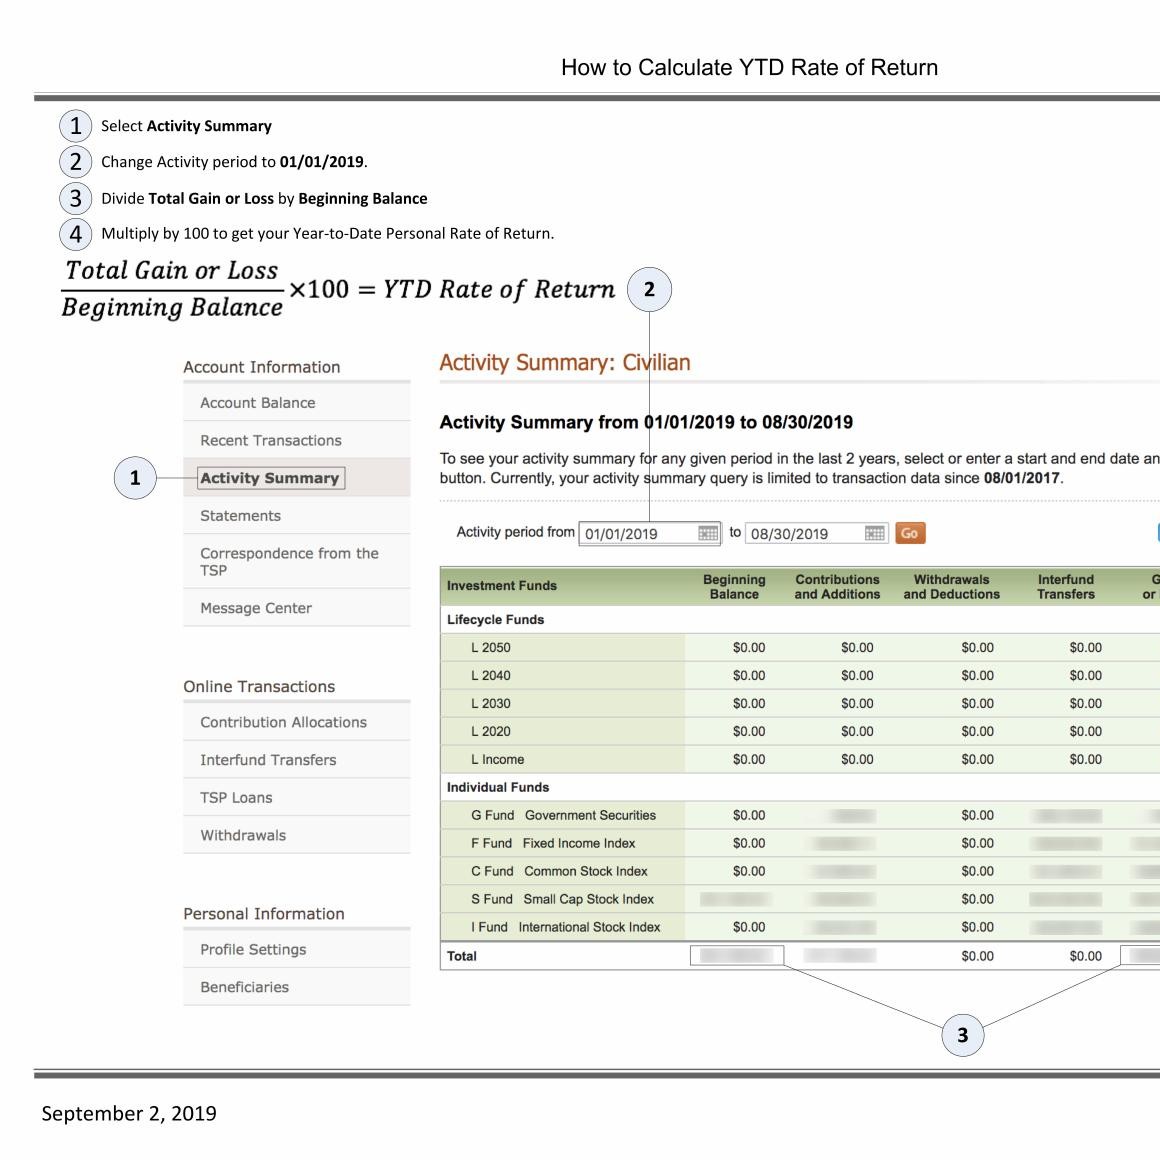Click the circled number 1 callout marker
Viewport: 1160px width, 1160px height.
(135, 477)
